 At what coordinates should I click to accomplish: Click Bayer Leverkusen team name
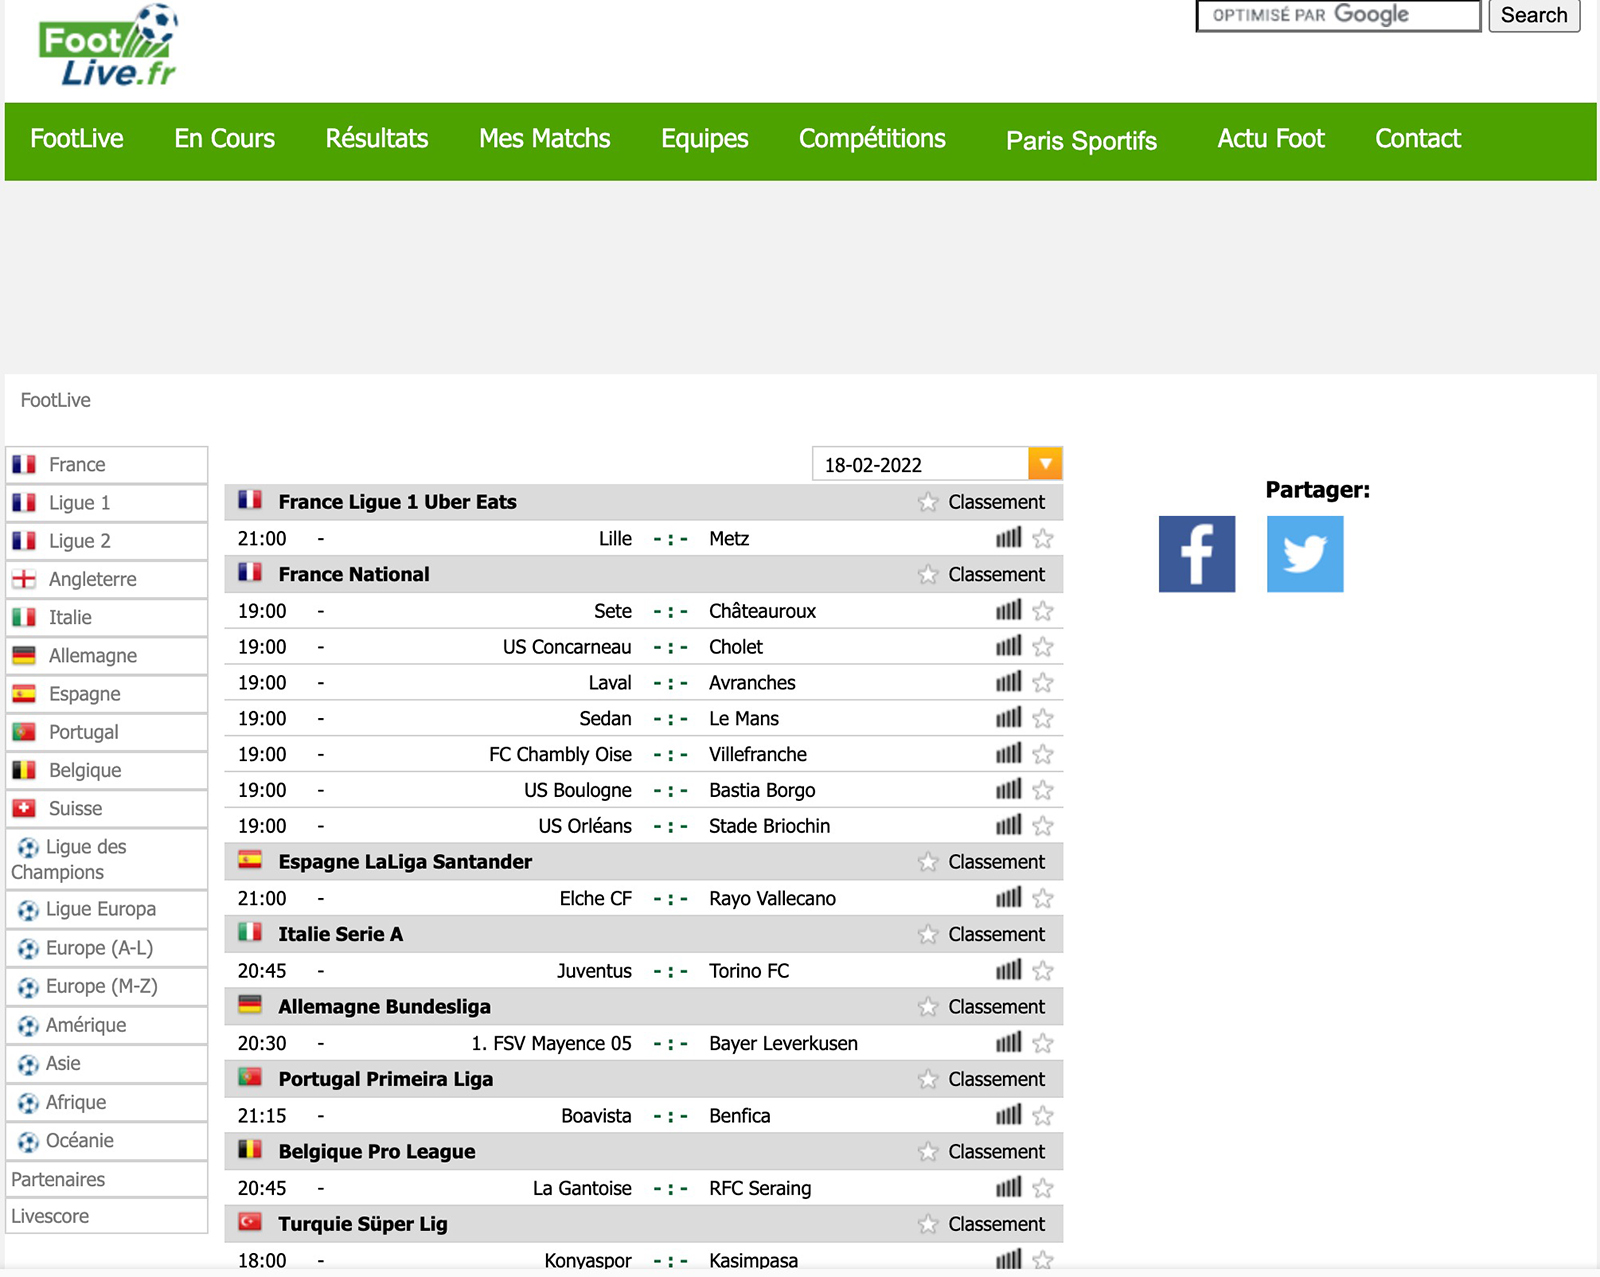point(783,1043)
